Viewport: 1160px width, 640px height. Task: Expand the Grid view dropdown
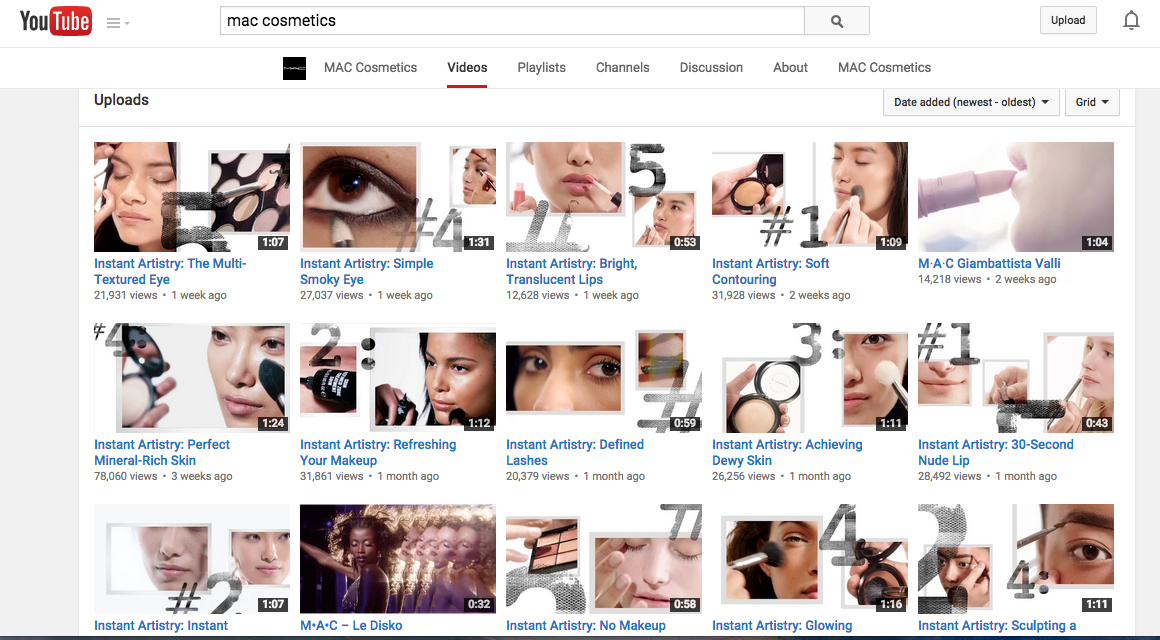click(x=1092, y=102)
